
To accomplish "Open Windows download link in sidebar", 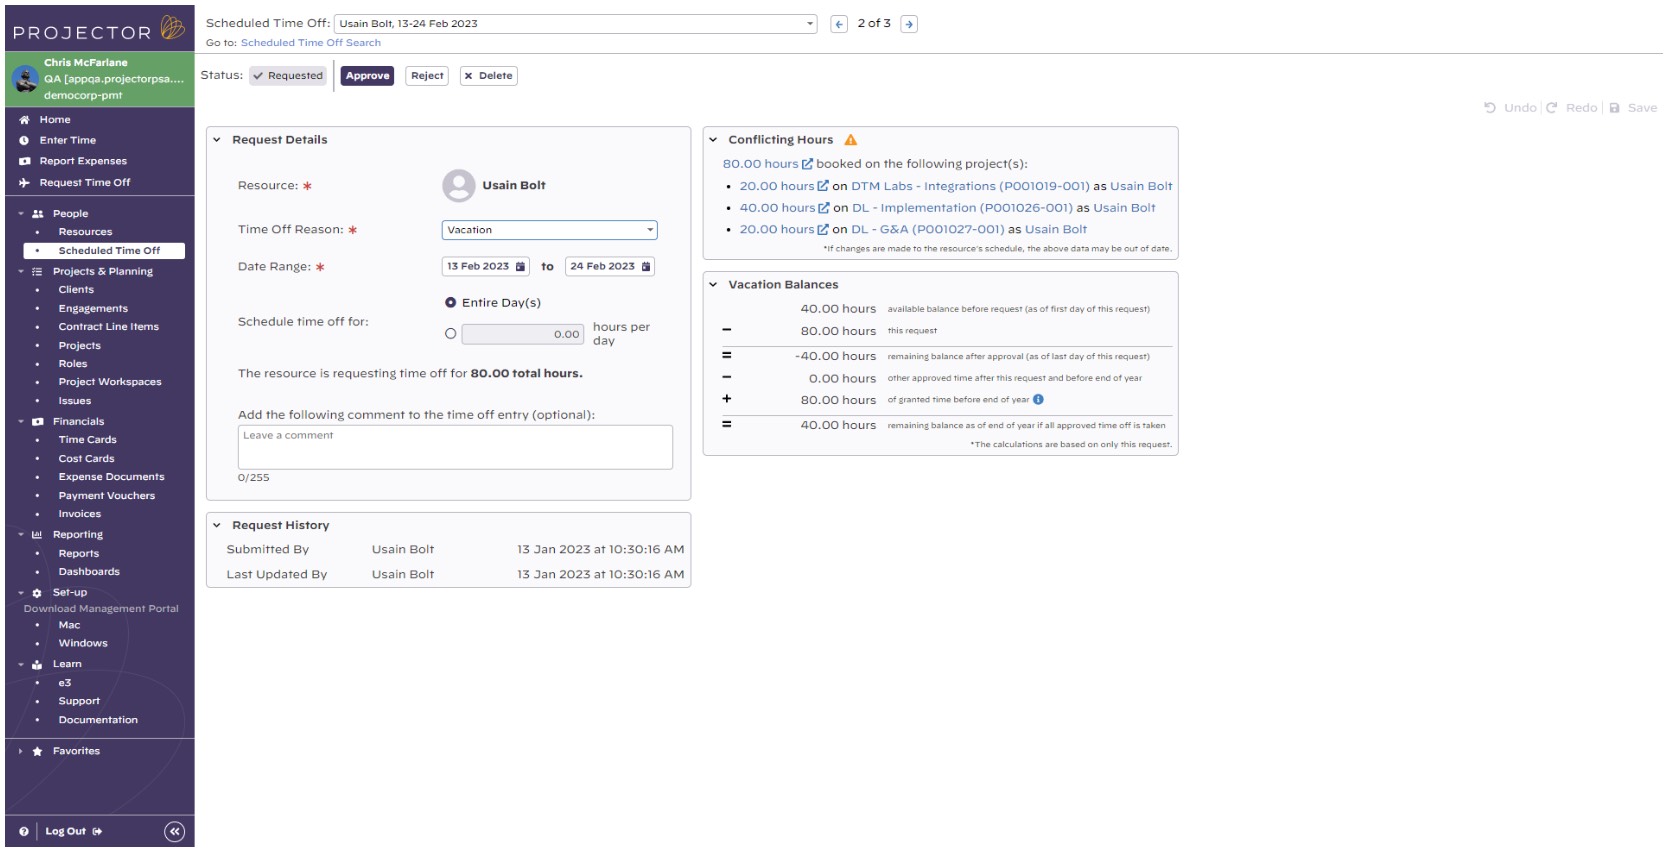I will pos(83,644).
